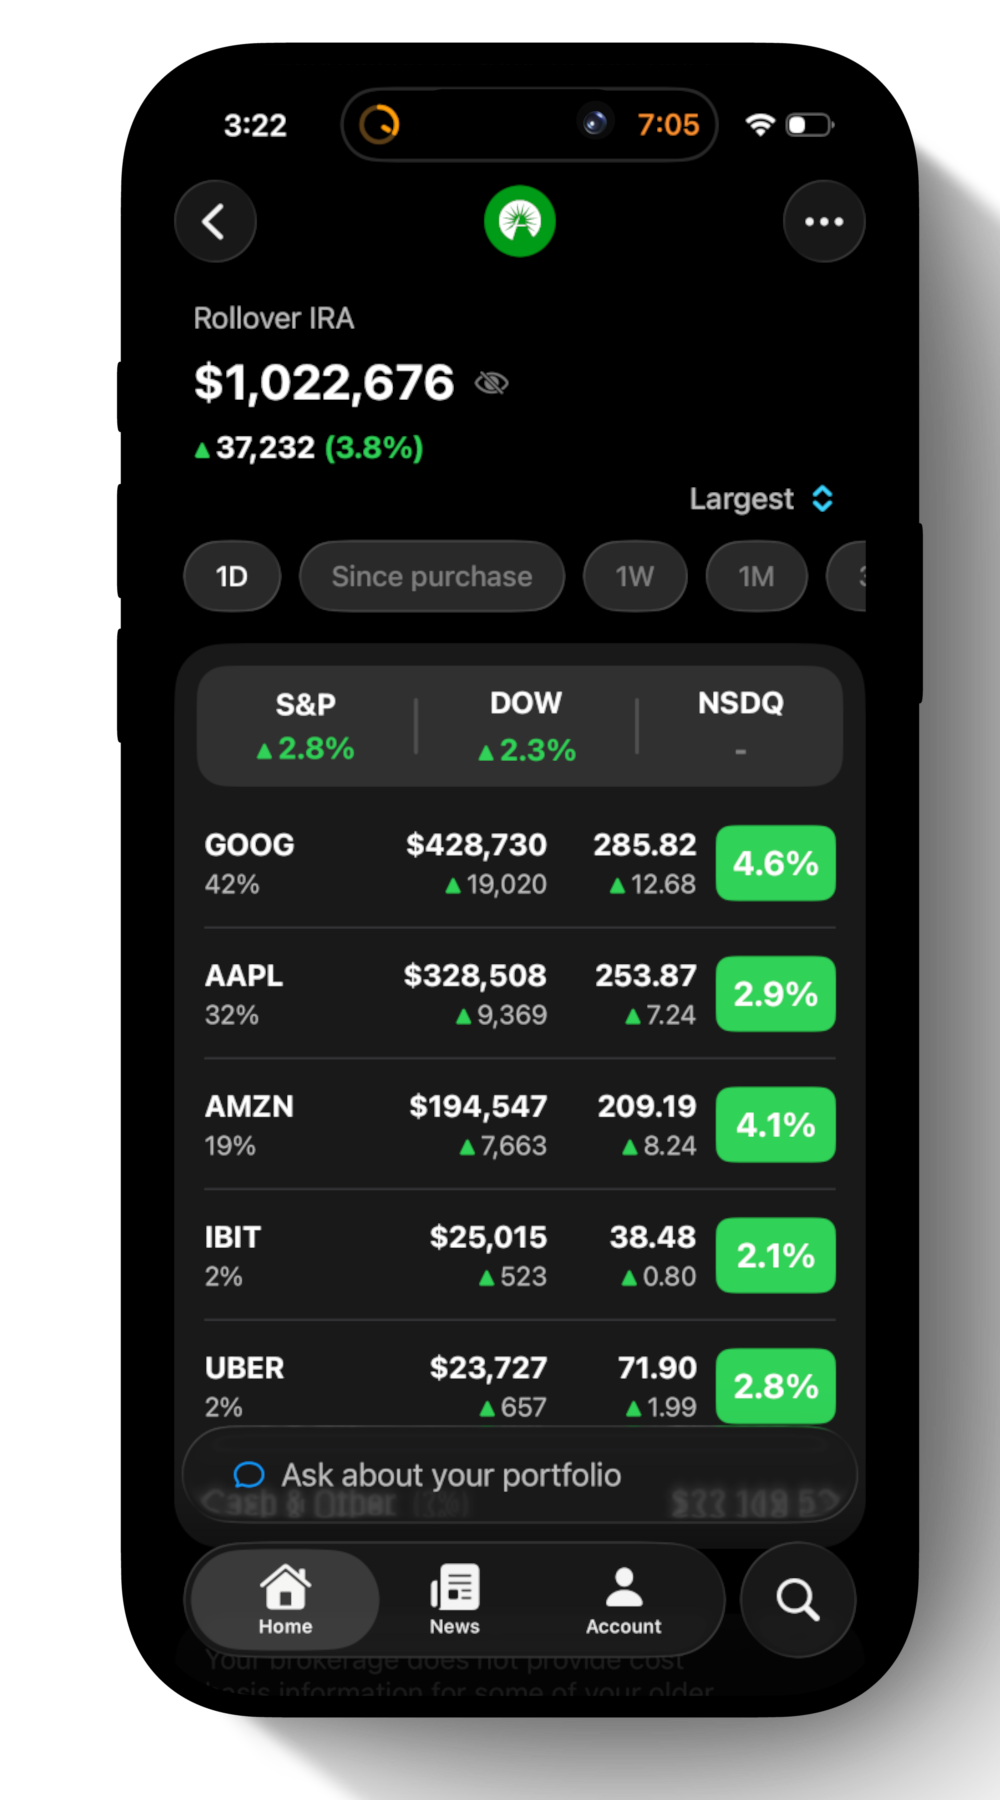Select the 1D time range
Screen dimensions: 1000x1800
coord(232,576)
